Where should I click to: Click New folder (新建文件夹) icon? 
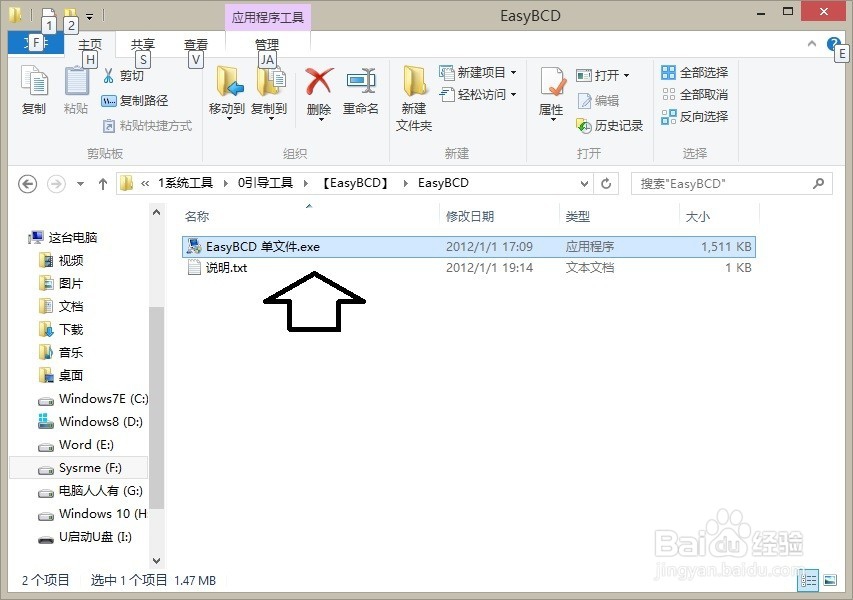point(414,81)
